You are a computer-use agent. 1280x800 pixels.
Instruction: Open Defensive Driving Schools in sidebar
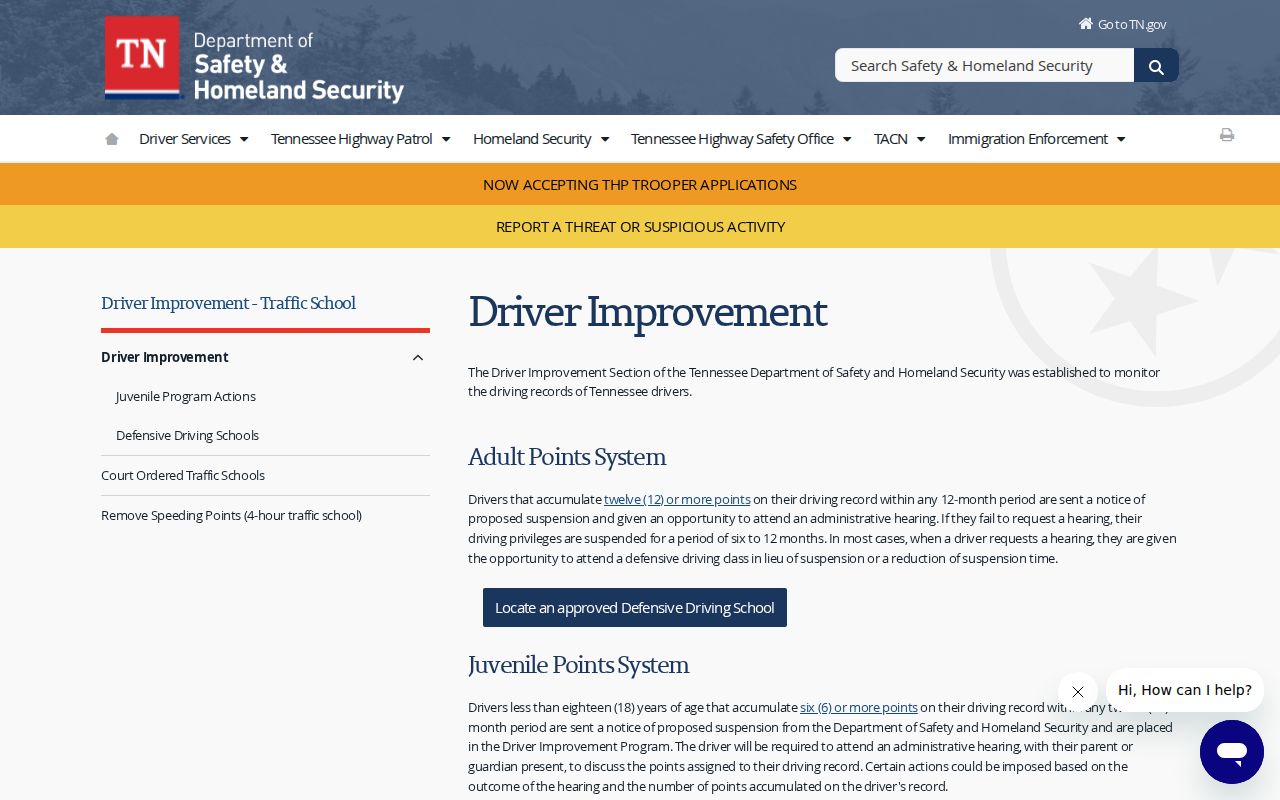(187, 436)
